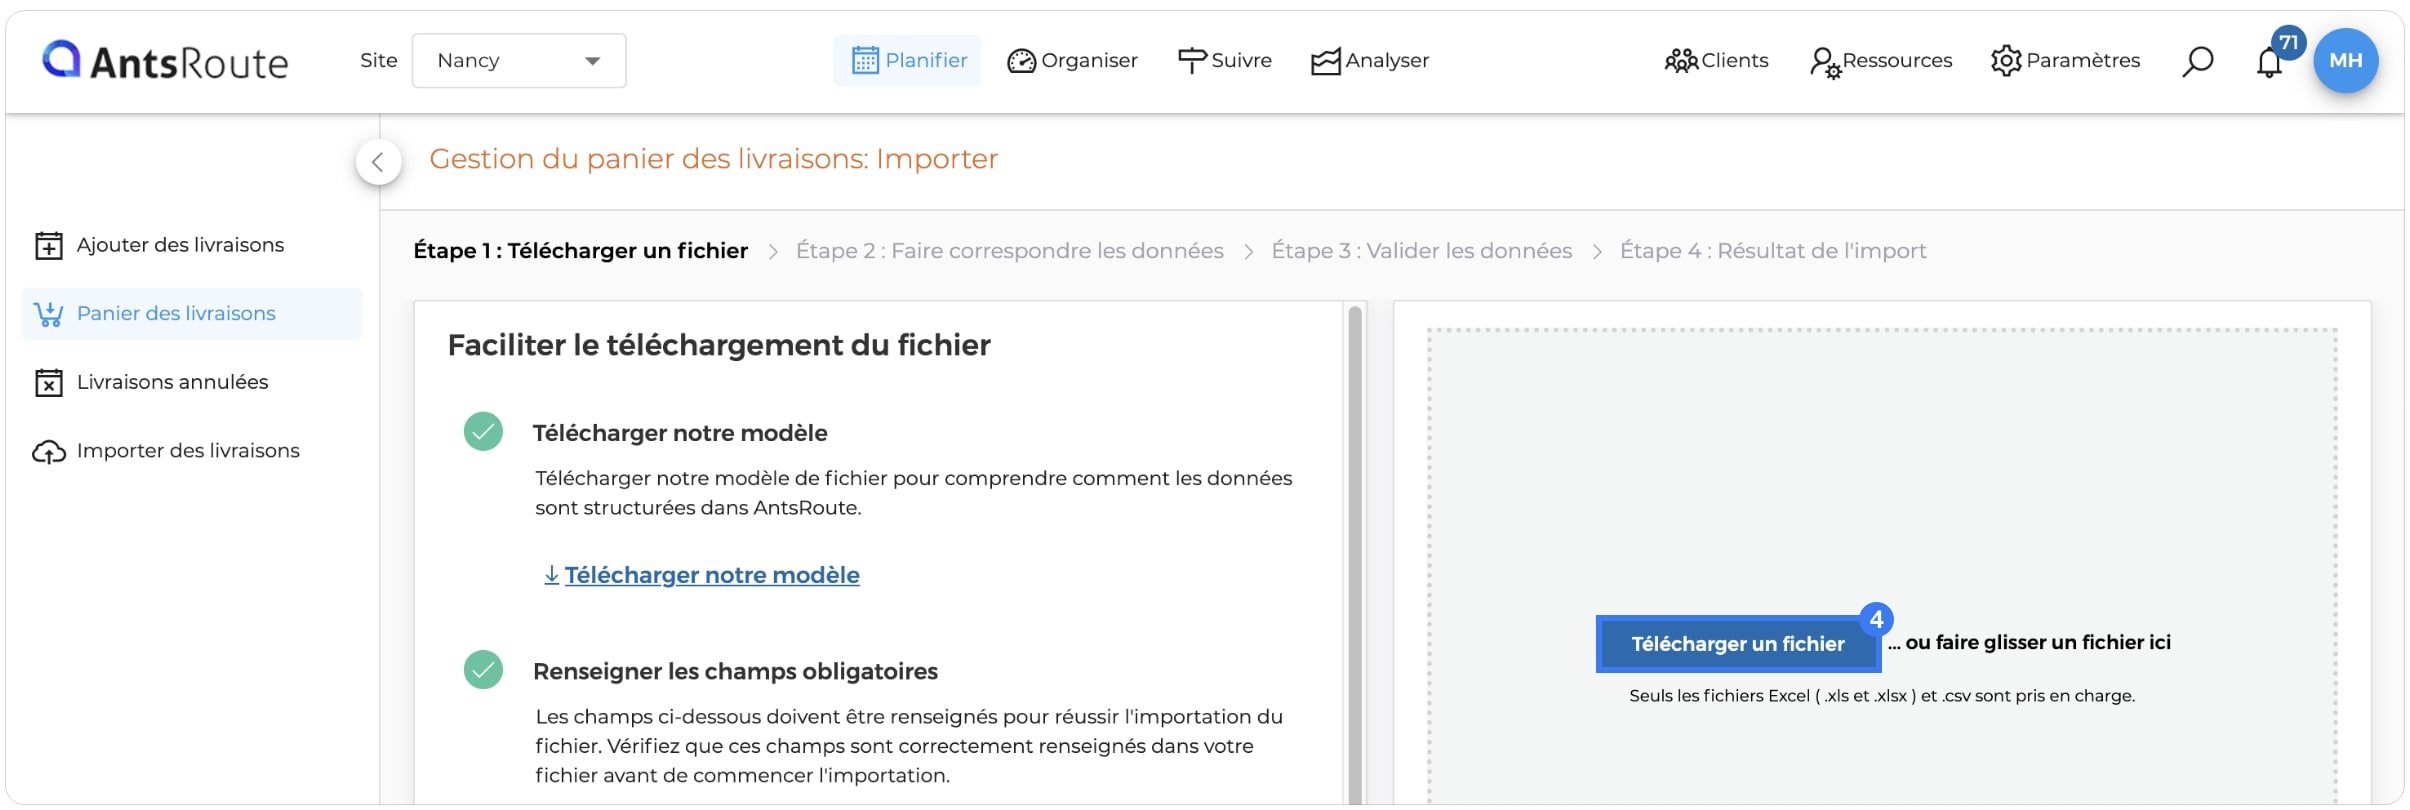Collapse the left sidebar with chevron

[x=378, y=162]
